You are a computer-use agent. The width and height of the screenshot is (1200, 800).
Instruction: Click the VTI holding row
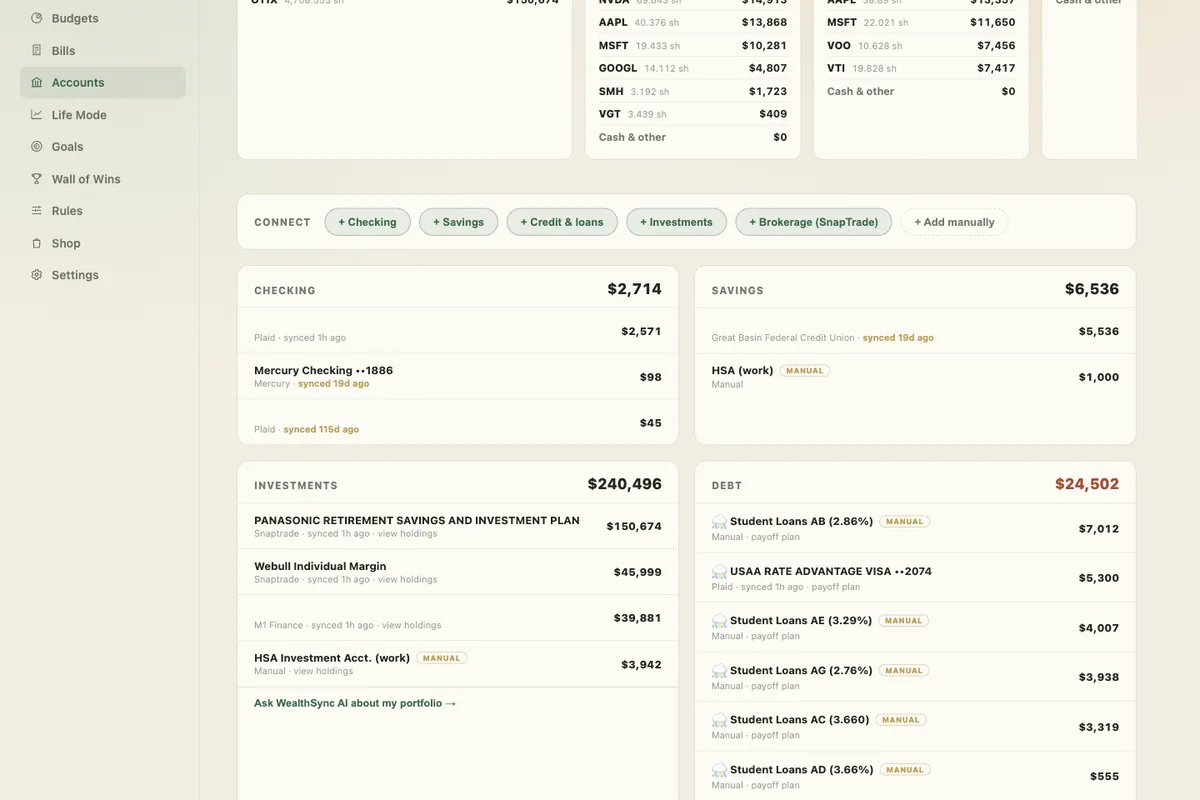921,68
